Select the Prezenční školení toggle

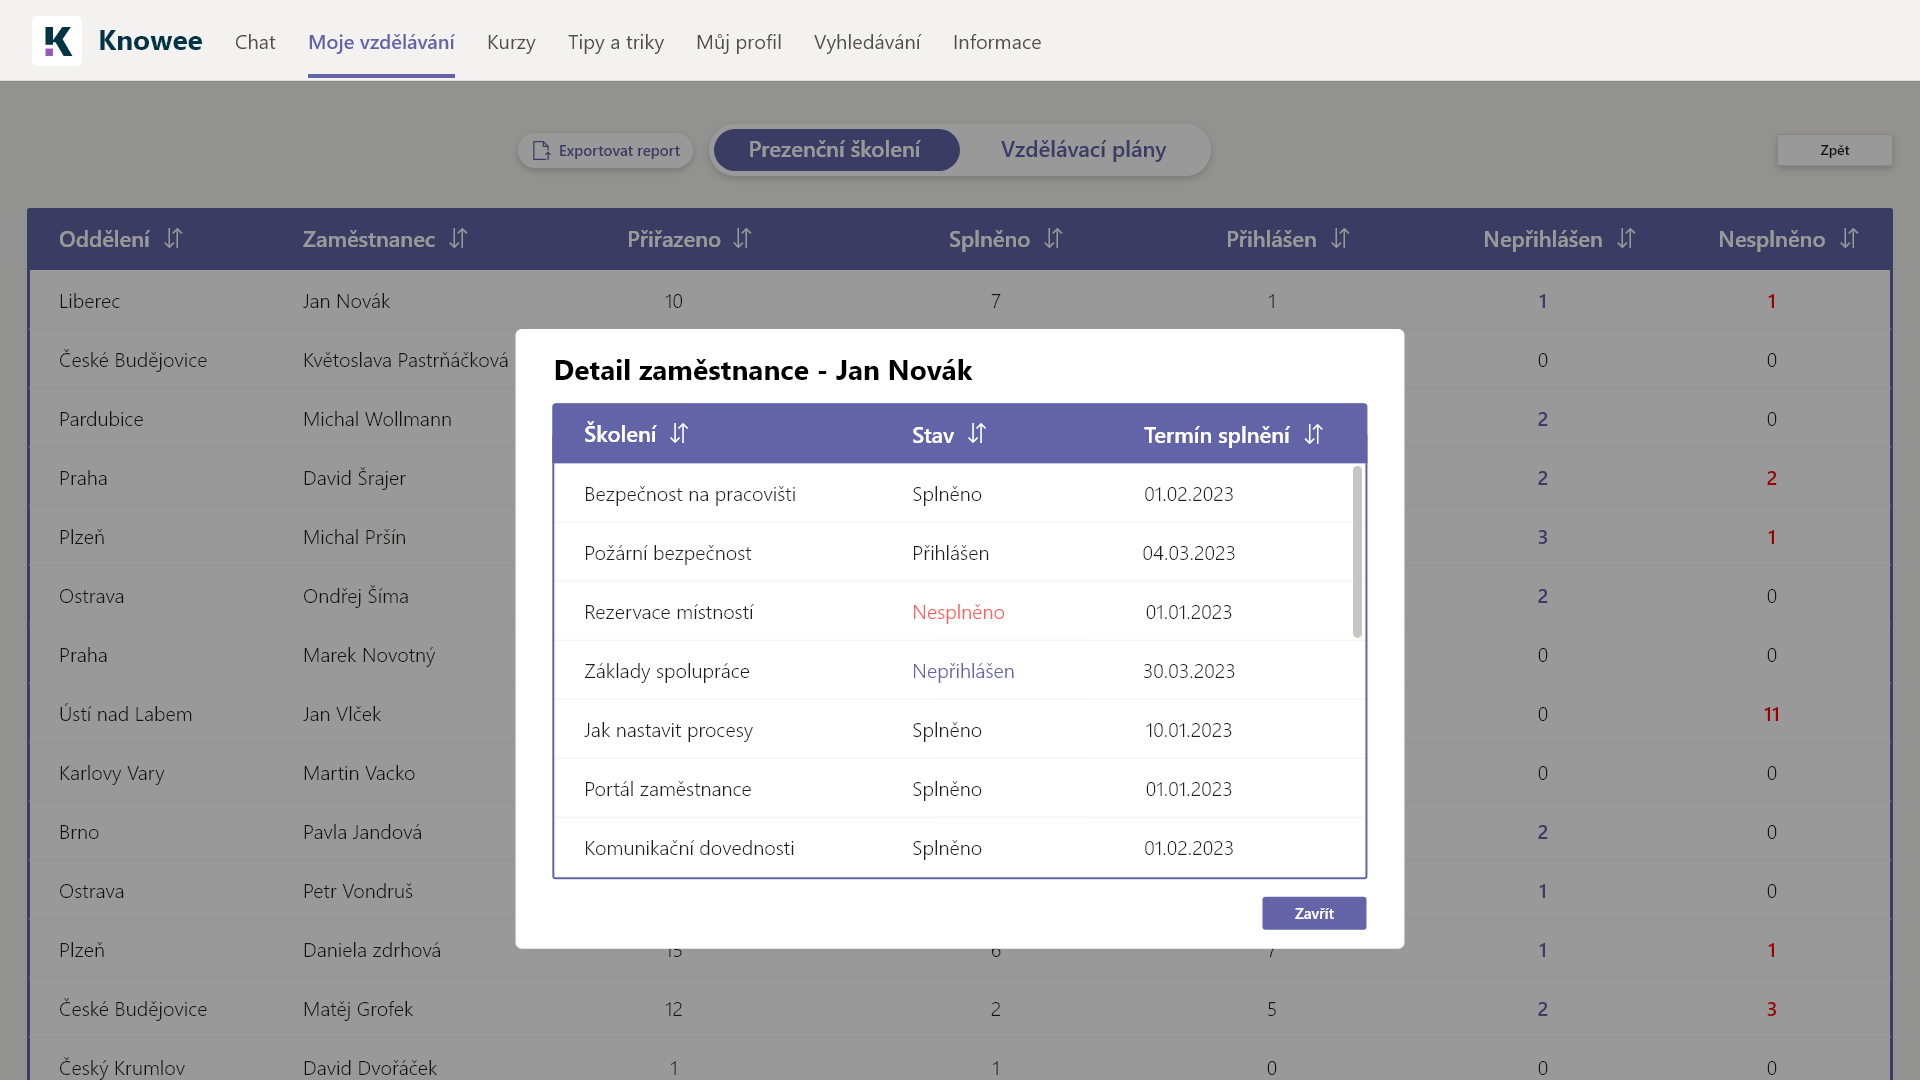click(835, 150)
